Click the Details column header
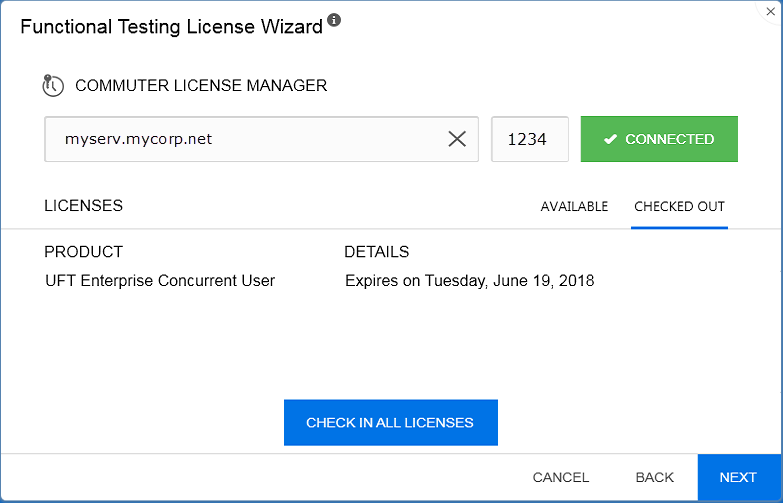This screenshot has height=503, width=783. click(x=376, y=252)
